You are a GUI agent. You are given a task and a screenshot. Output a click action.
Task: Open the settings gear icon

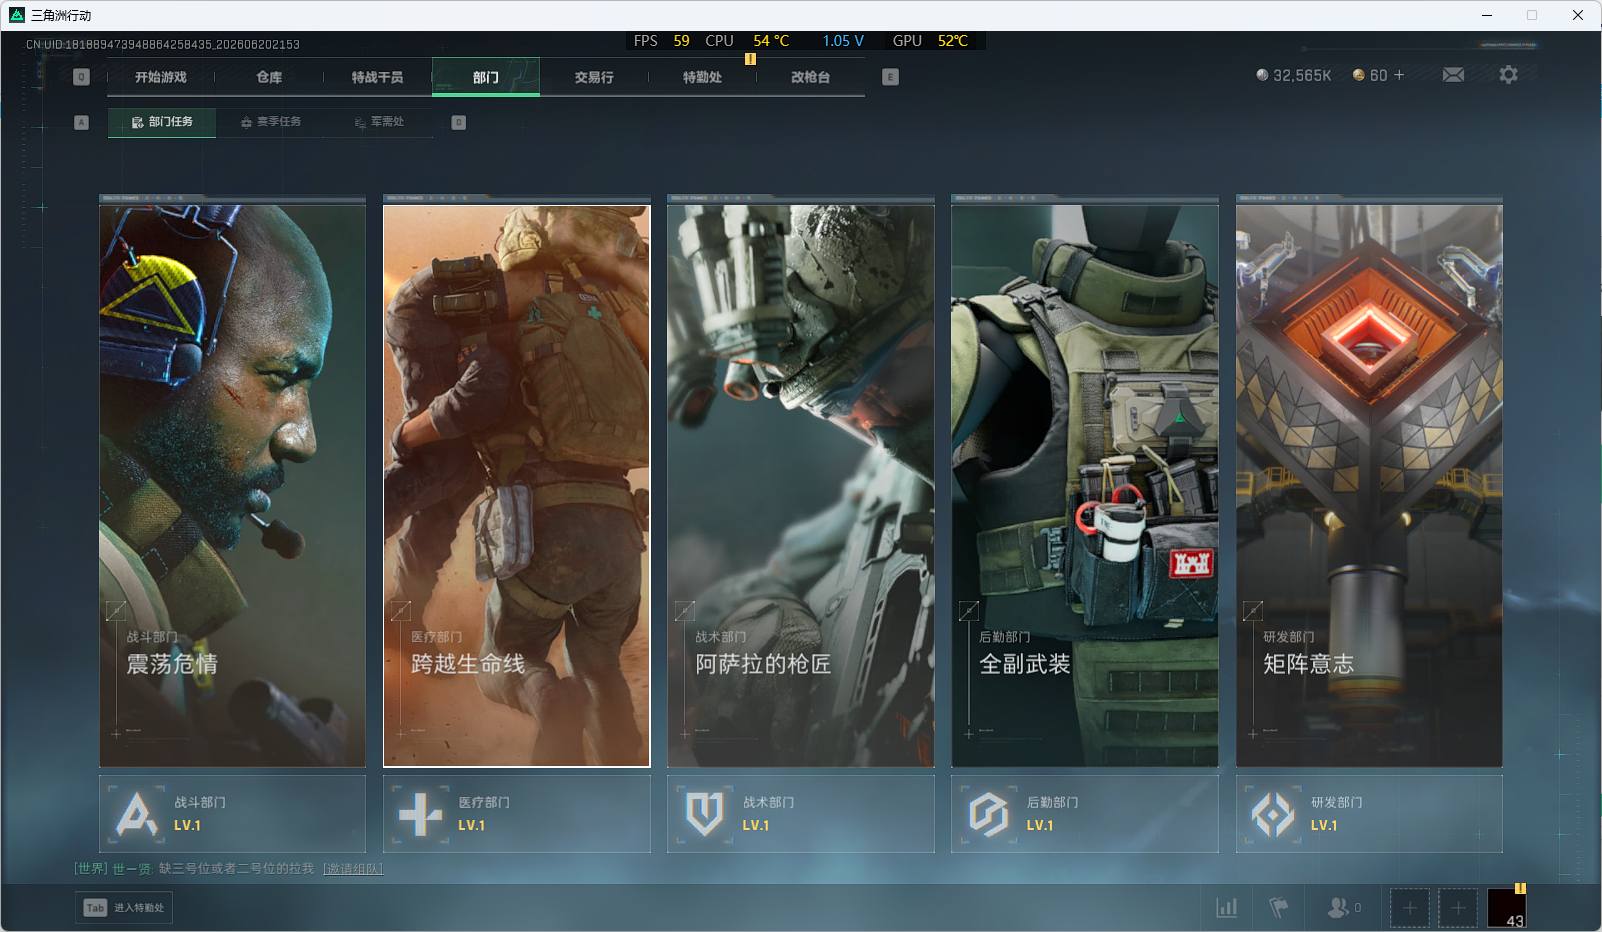coord(1508,75)
